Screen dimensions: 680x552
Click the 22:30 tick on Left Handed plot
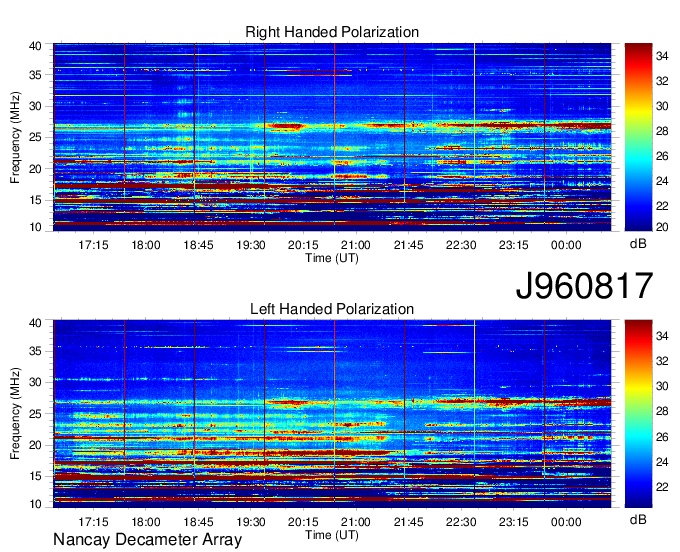point(461,522)
